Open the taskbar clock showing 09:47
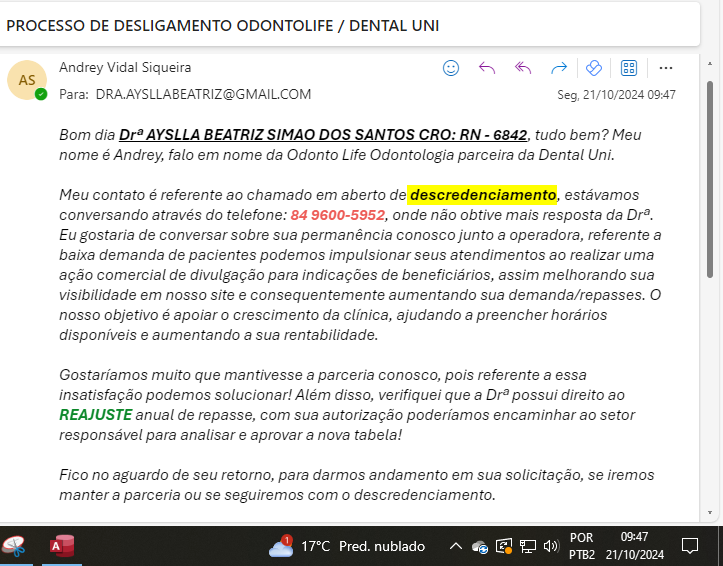 point(634,546)
